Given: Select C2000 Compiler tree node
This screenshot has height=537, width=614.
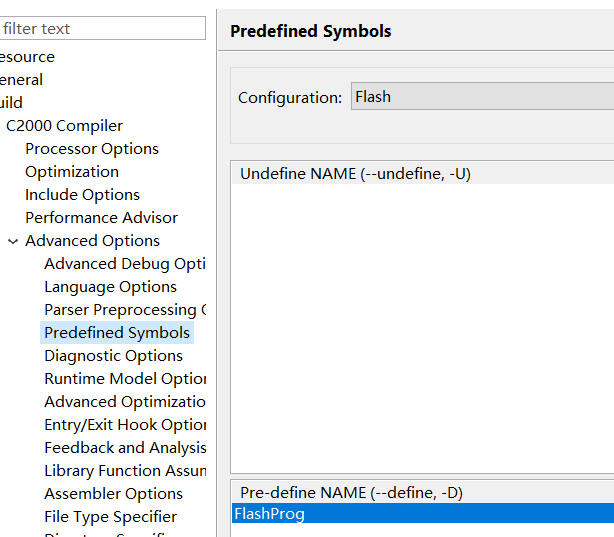Looking at the screenshot, I should 64,126.
